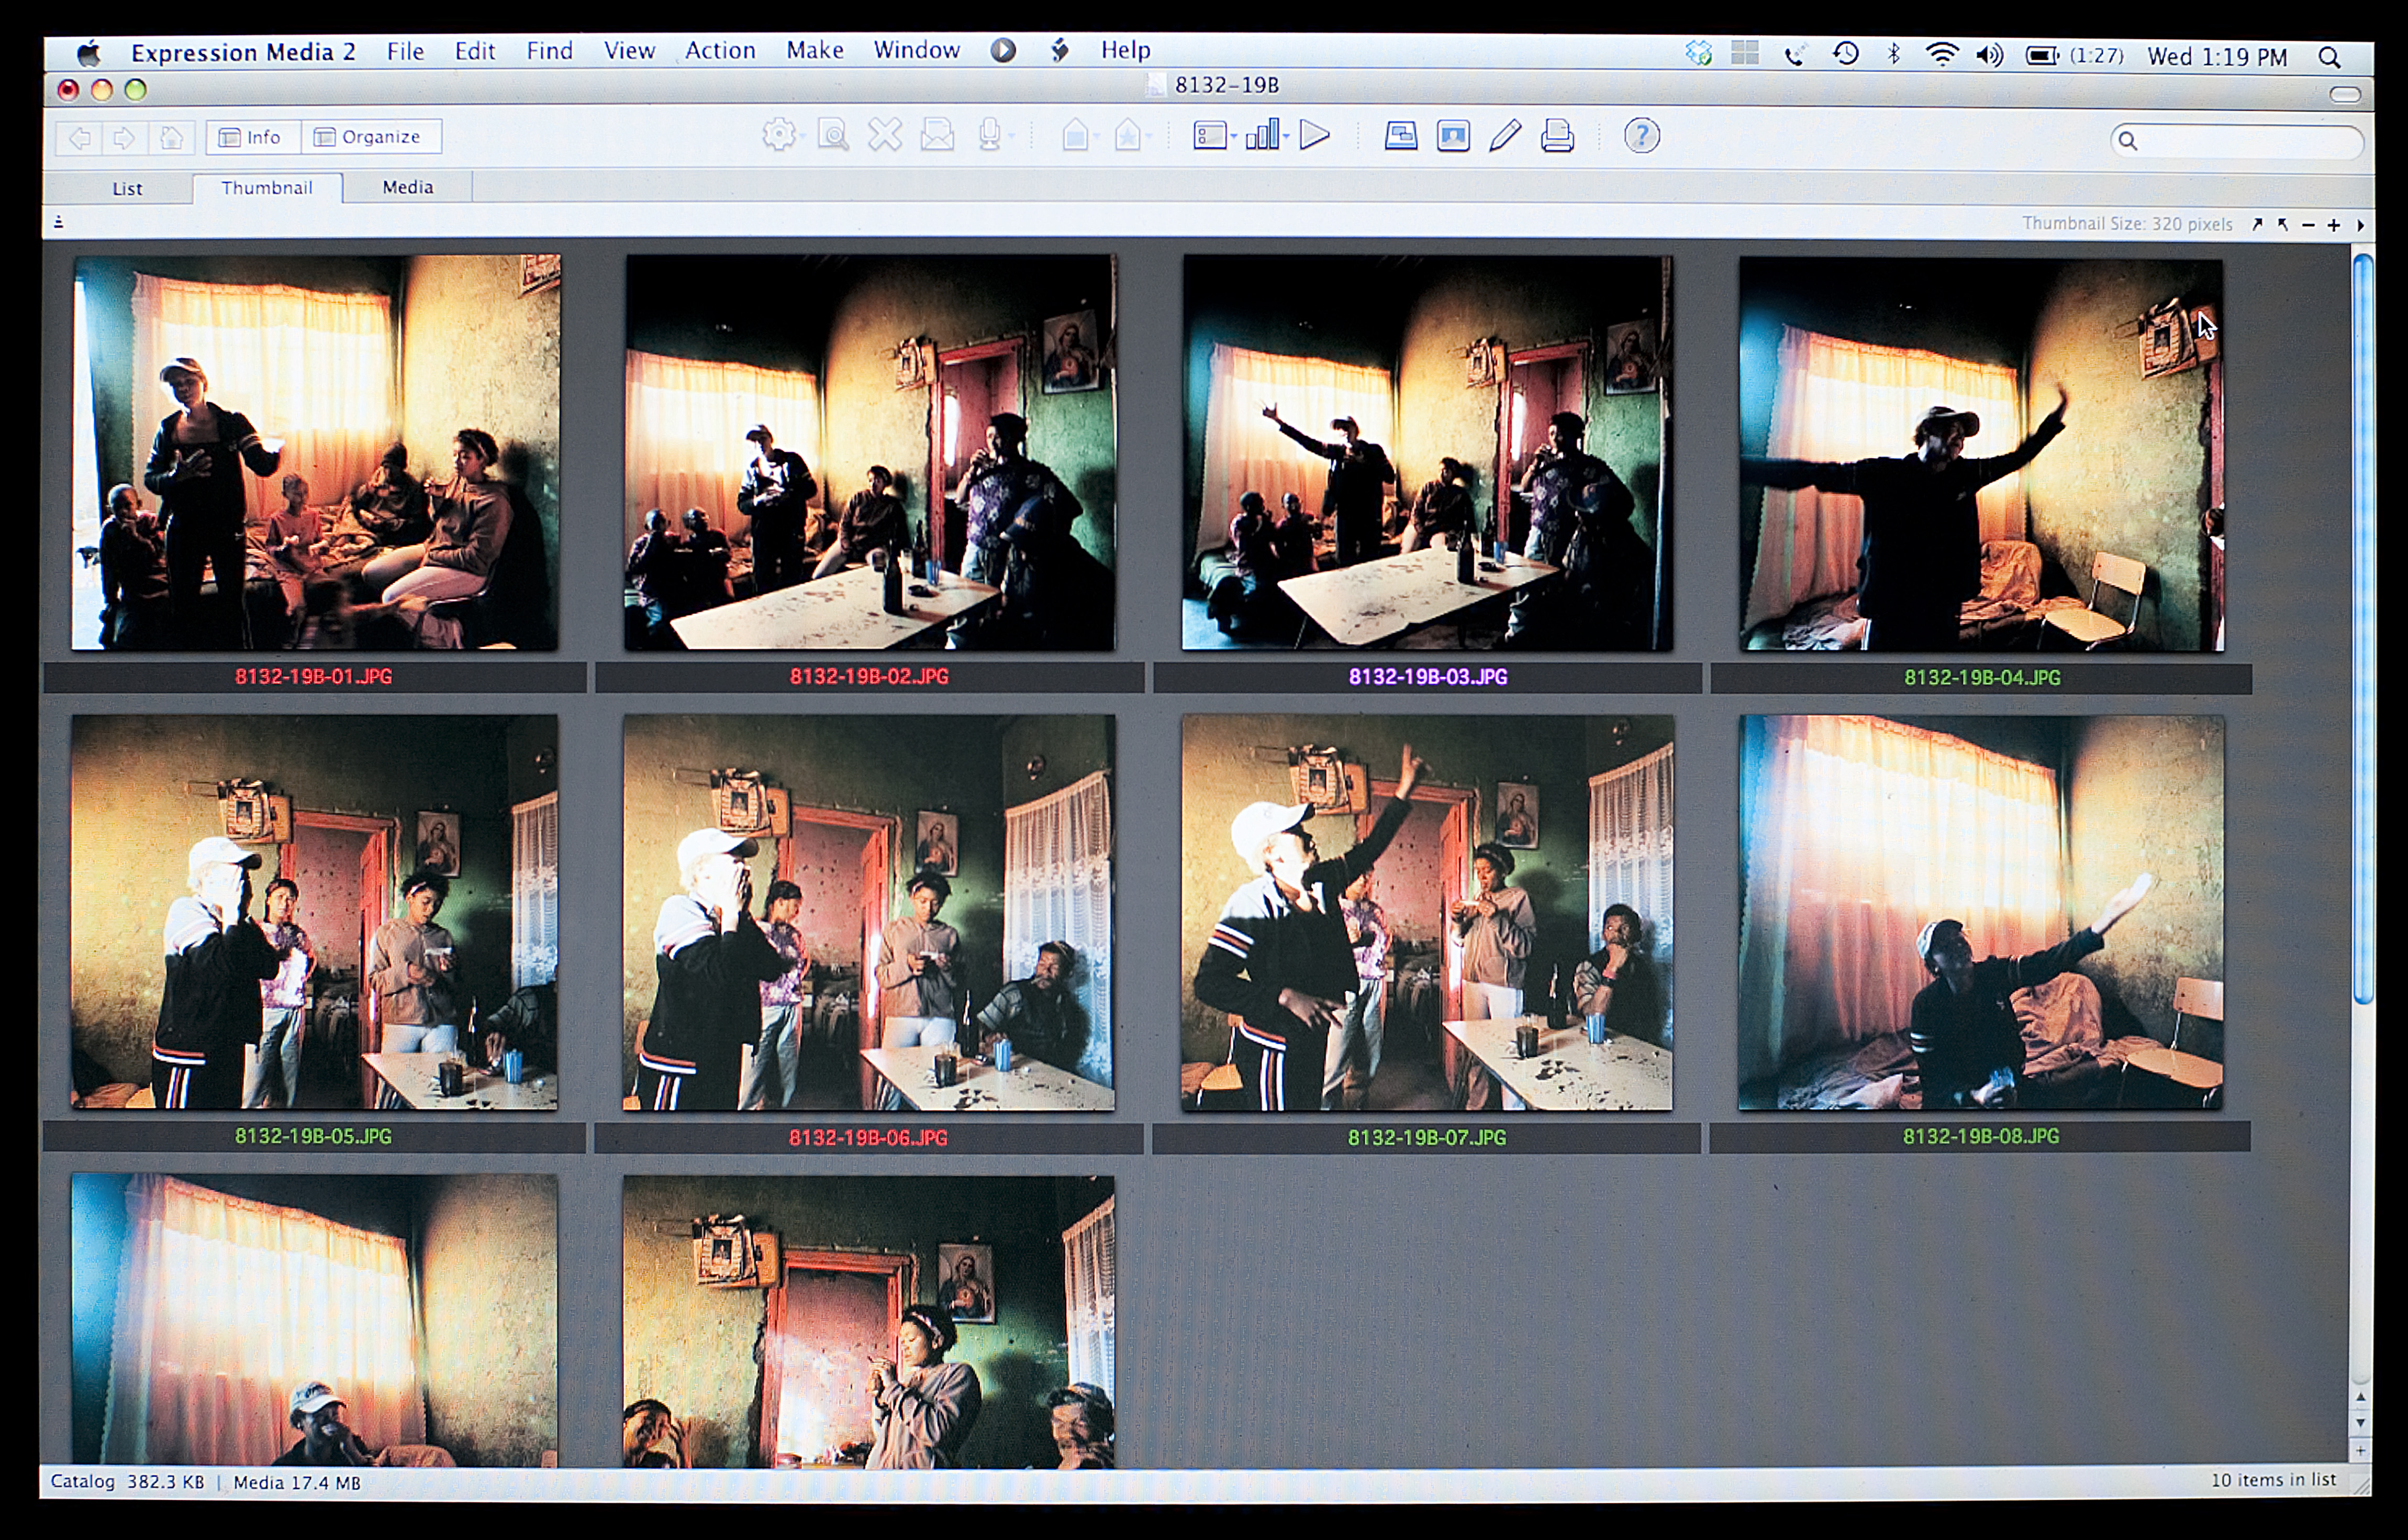
Task: Click the up-right arrow near Thumbnail Size
Action: (2257, 225)
